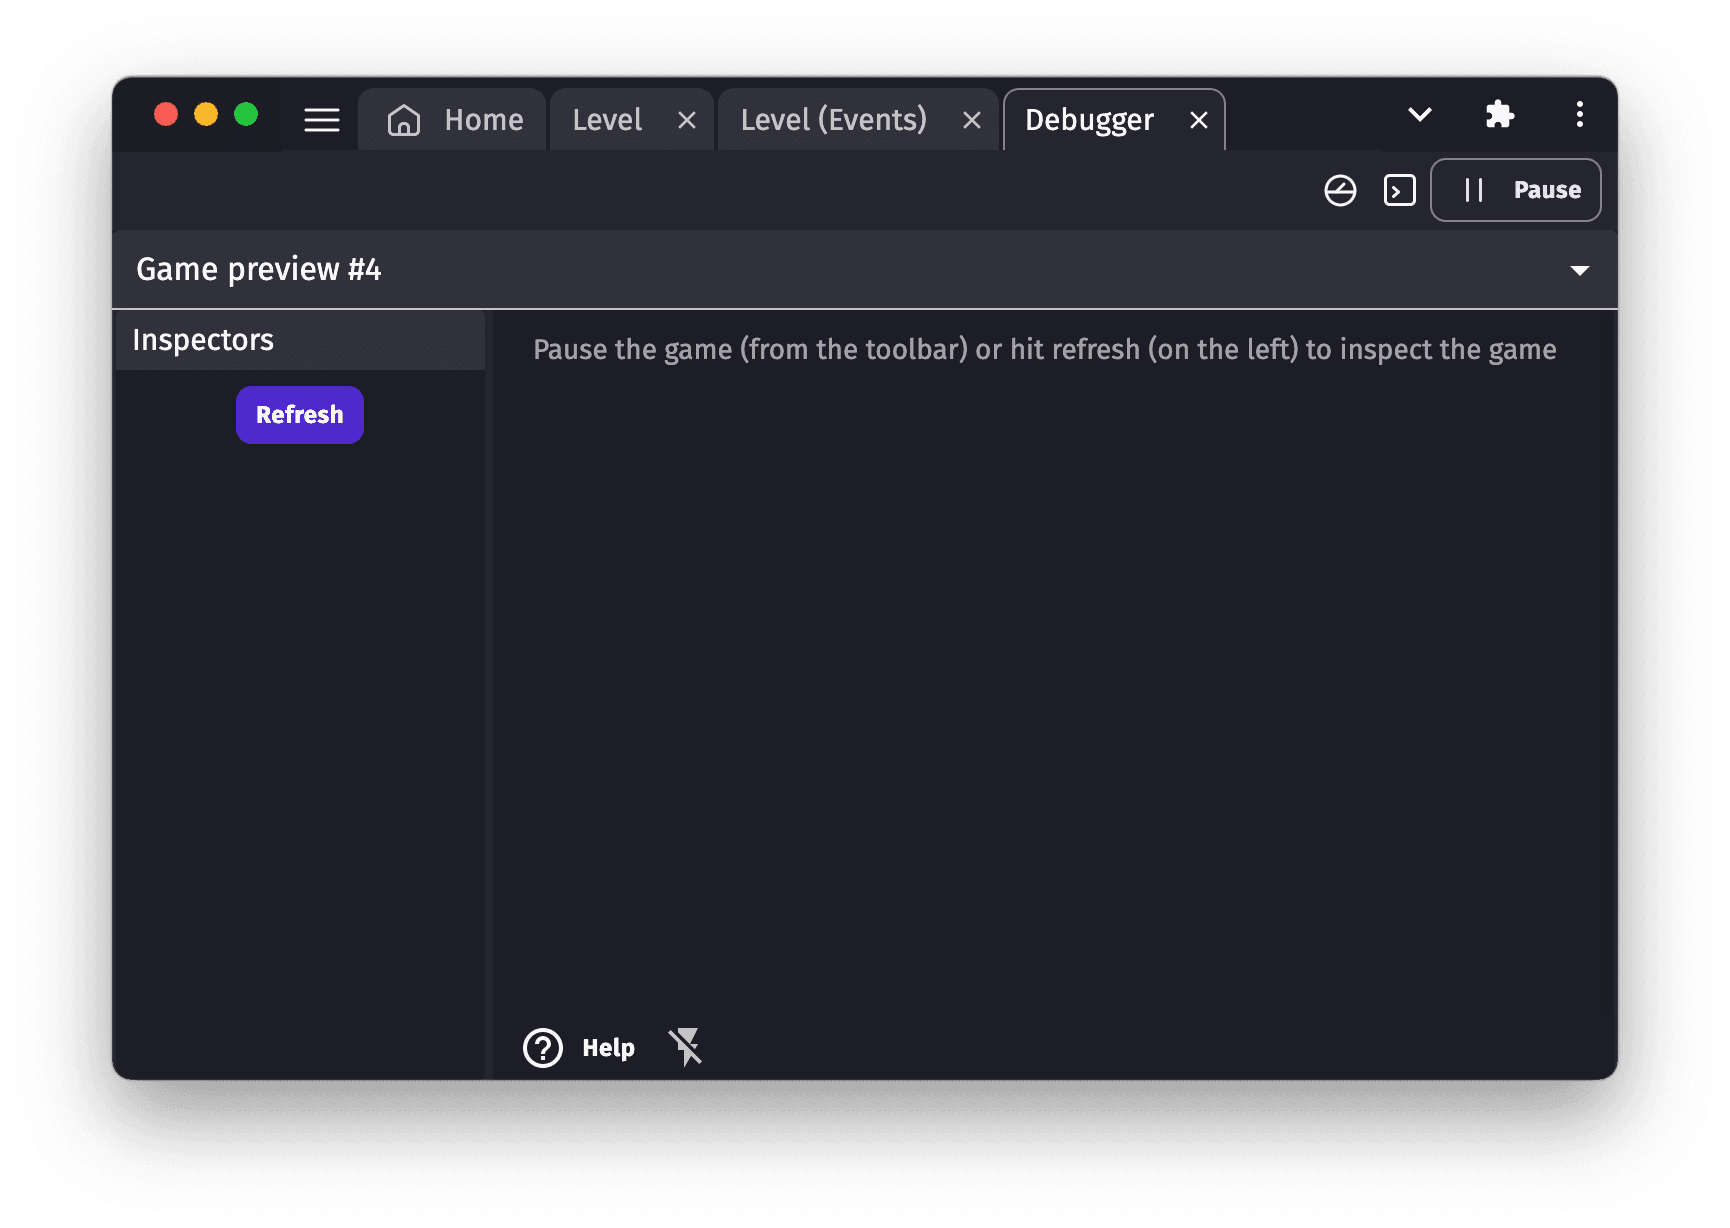Select the Debugger tab
Image resolution: width=1730 pixels, height=1228 pixels.
1089,120
